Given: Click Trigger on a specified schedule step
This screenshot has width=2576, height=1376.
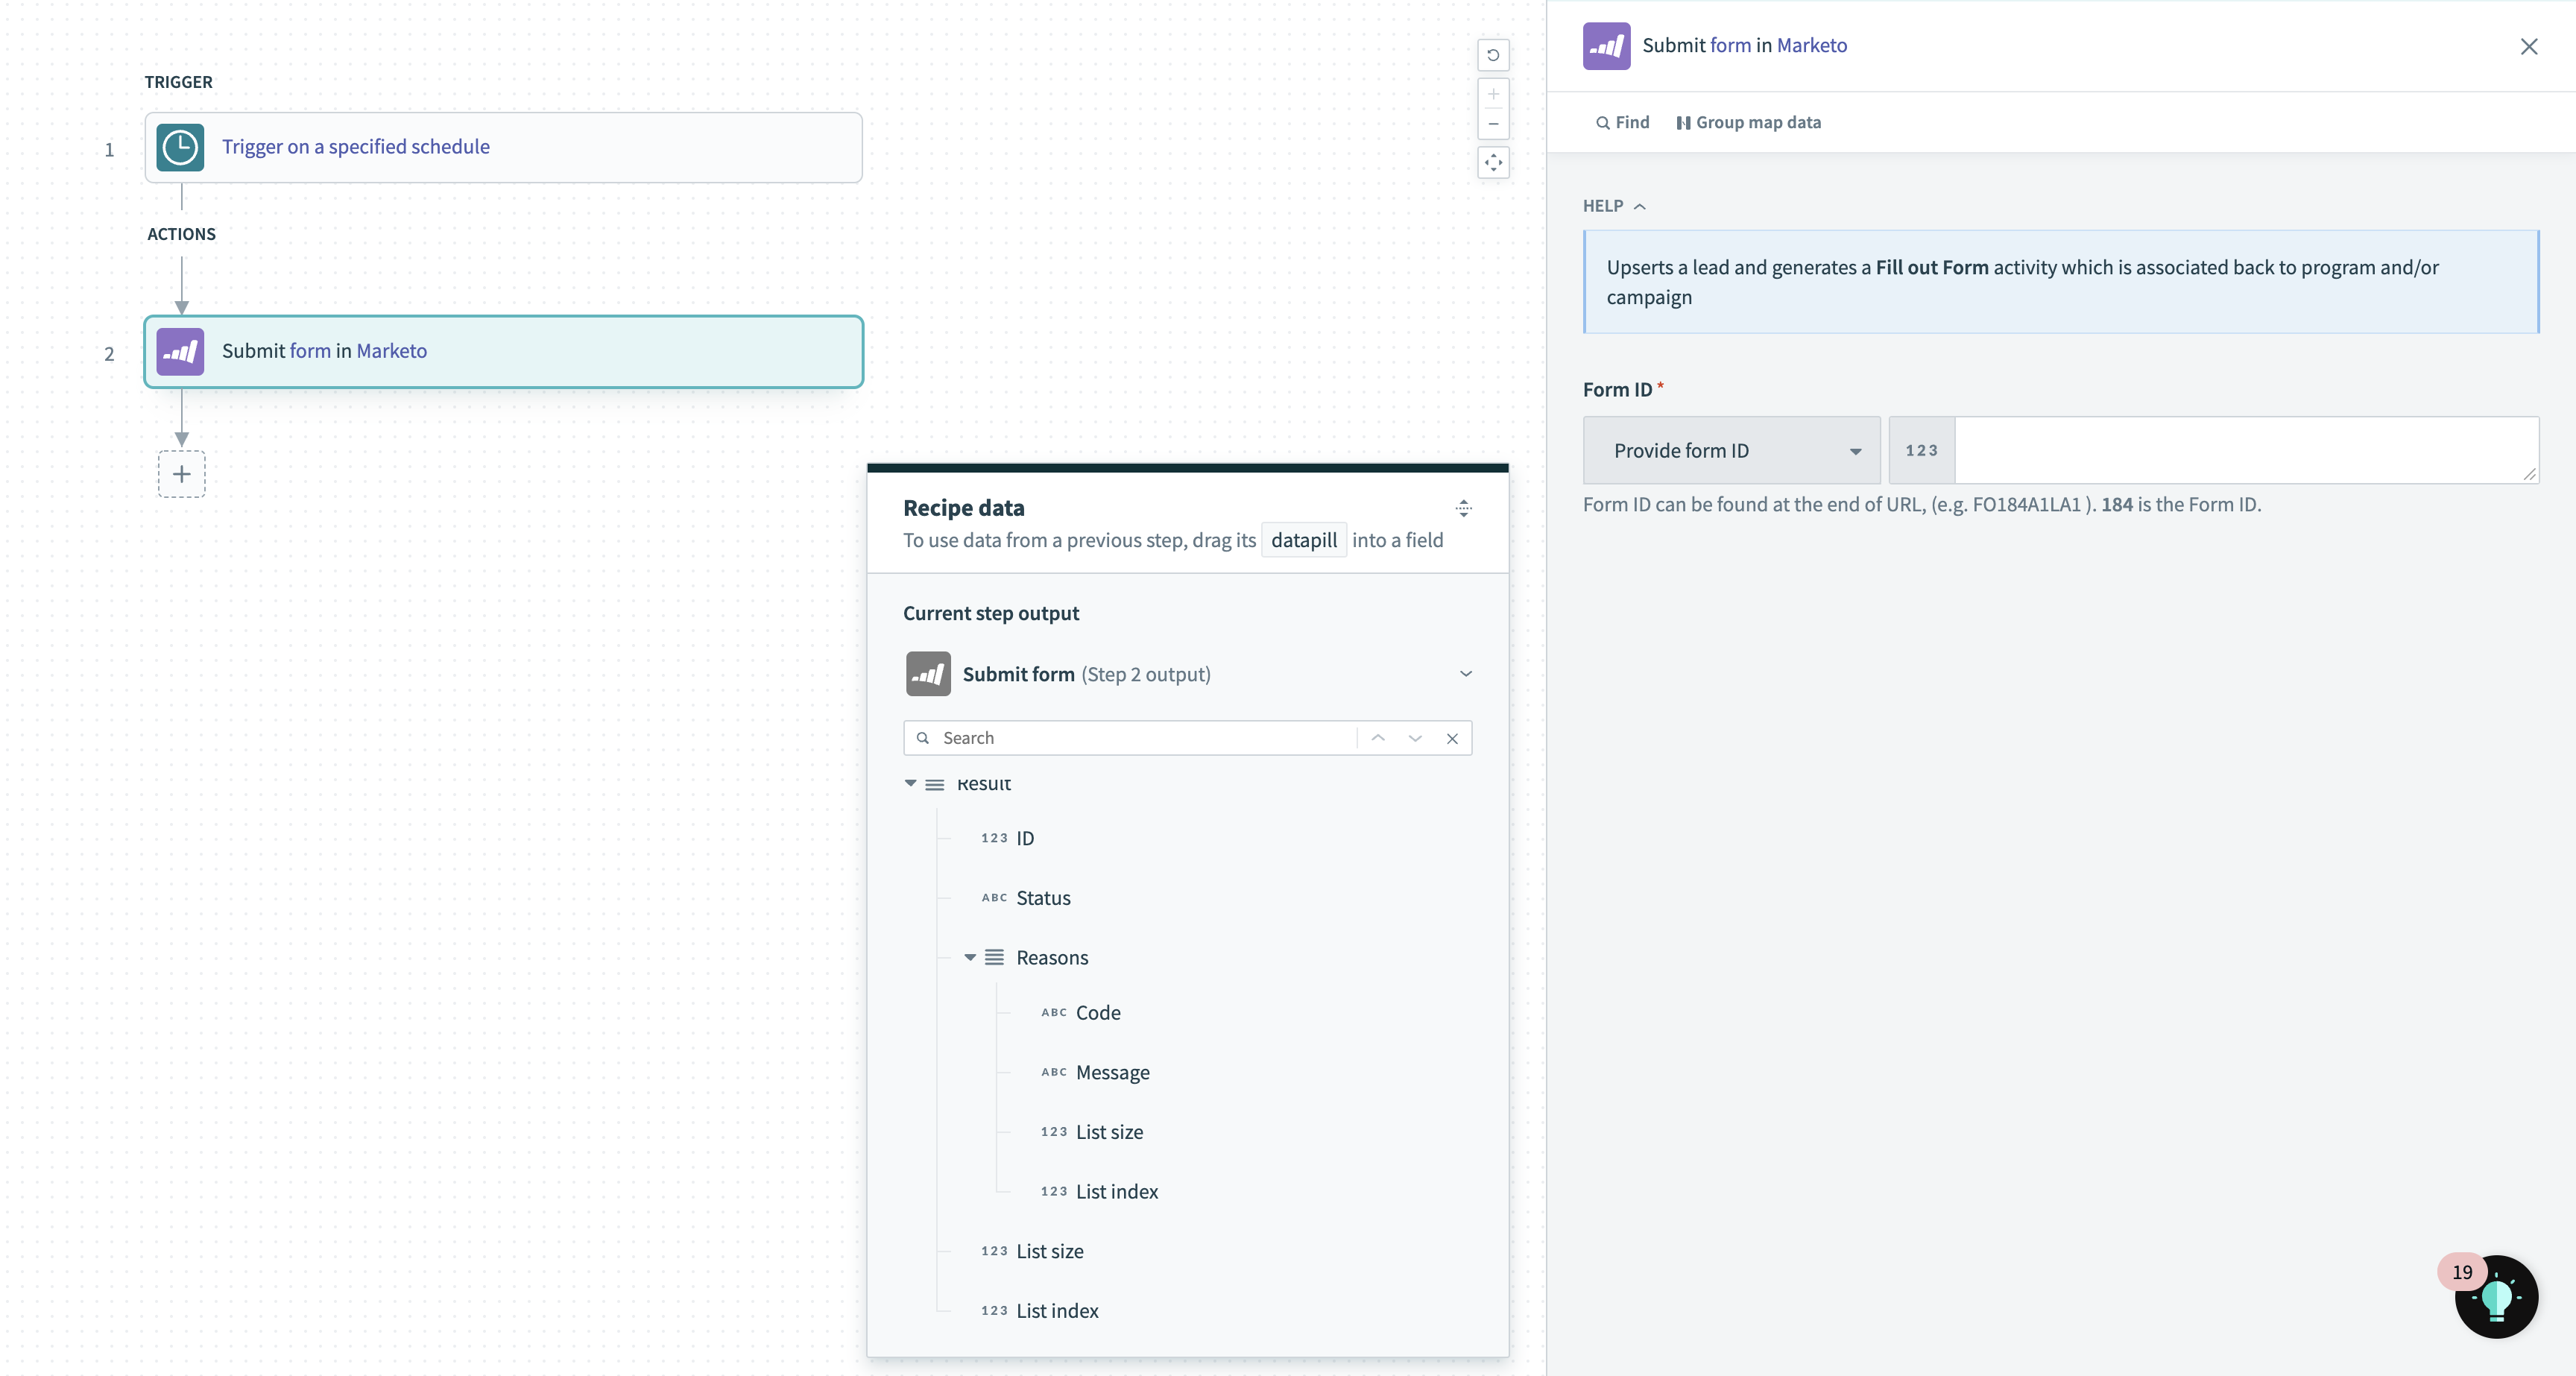Looking at the screenshot, I should [355, 147].
